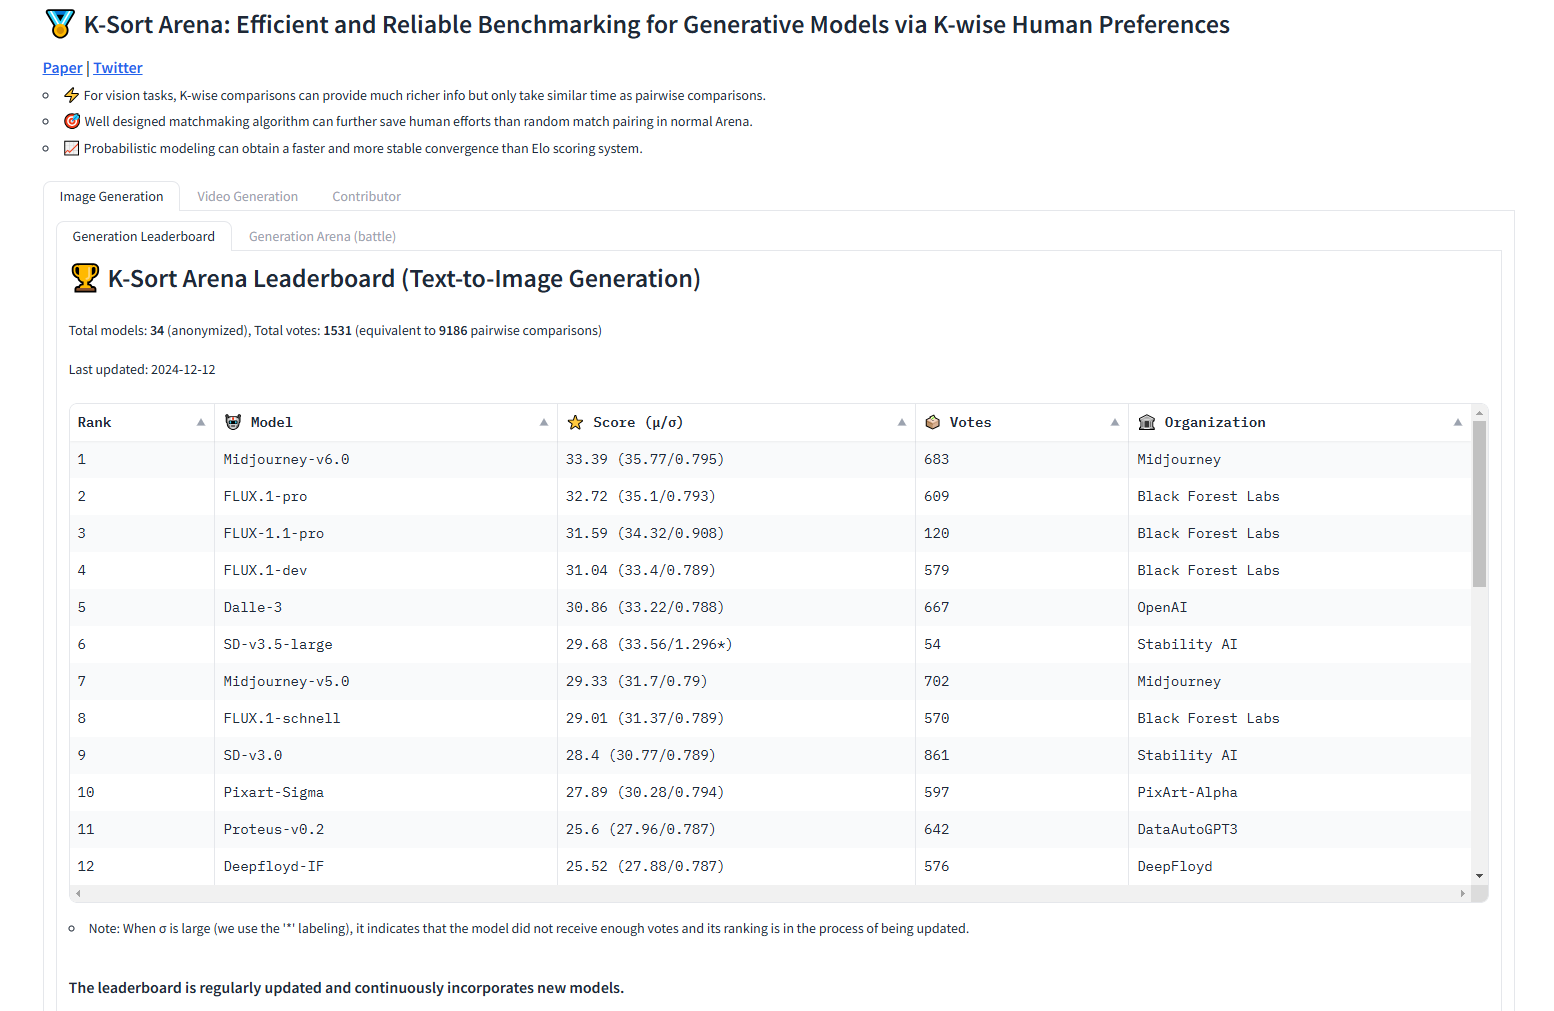The height and width of the screenshot is (1011, 1554).
Task: Click the trophy icon beside the leaderboard title
Action: tap(86, 278)
